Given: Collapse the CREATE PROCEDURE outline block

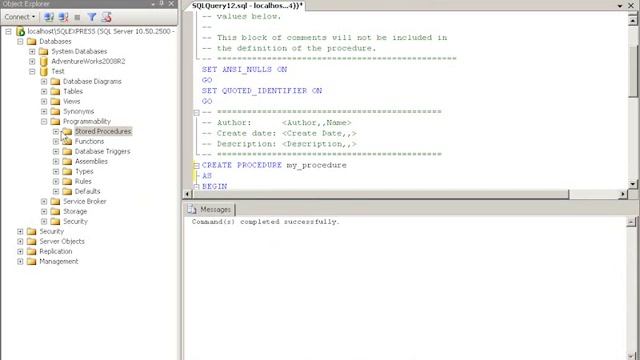Looking at the screenshot, I should 196,166.
